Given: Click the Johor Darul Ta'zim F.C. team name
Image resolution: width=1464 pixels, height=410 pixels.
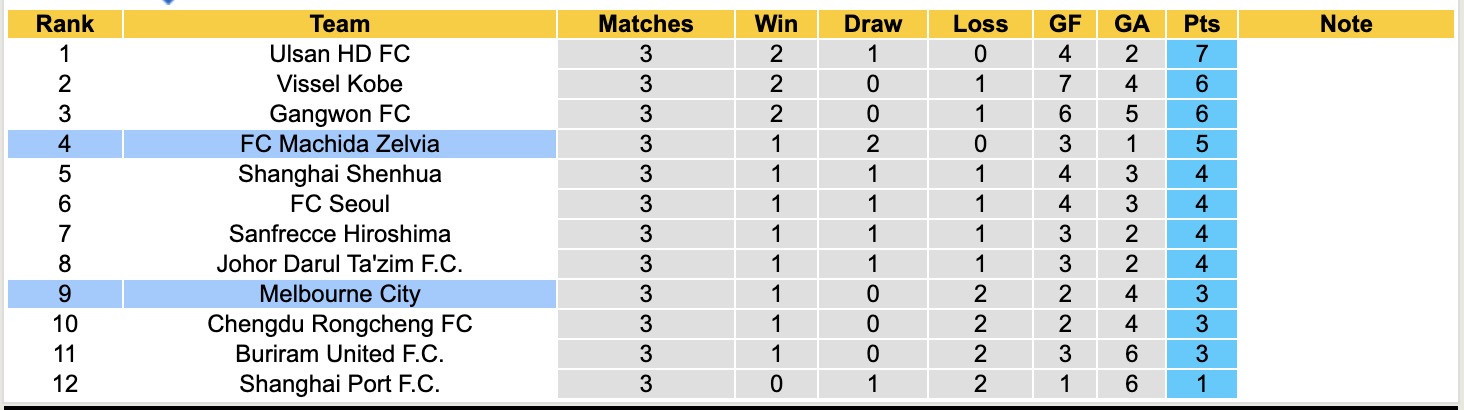Looking at the screenshot, I should coord(340,264).
